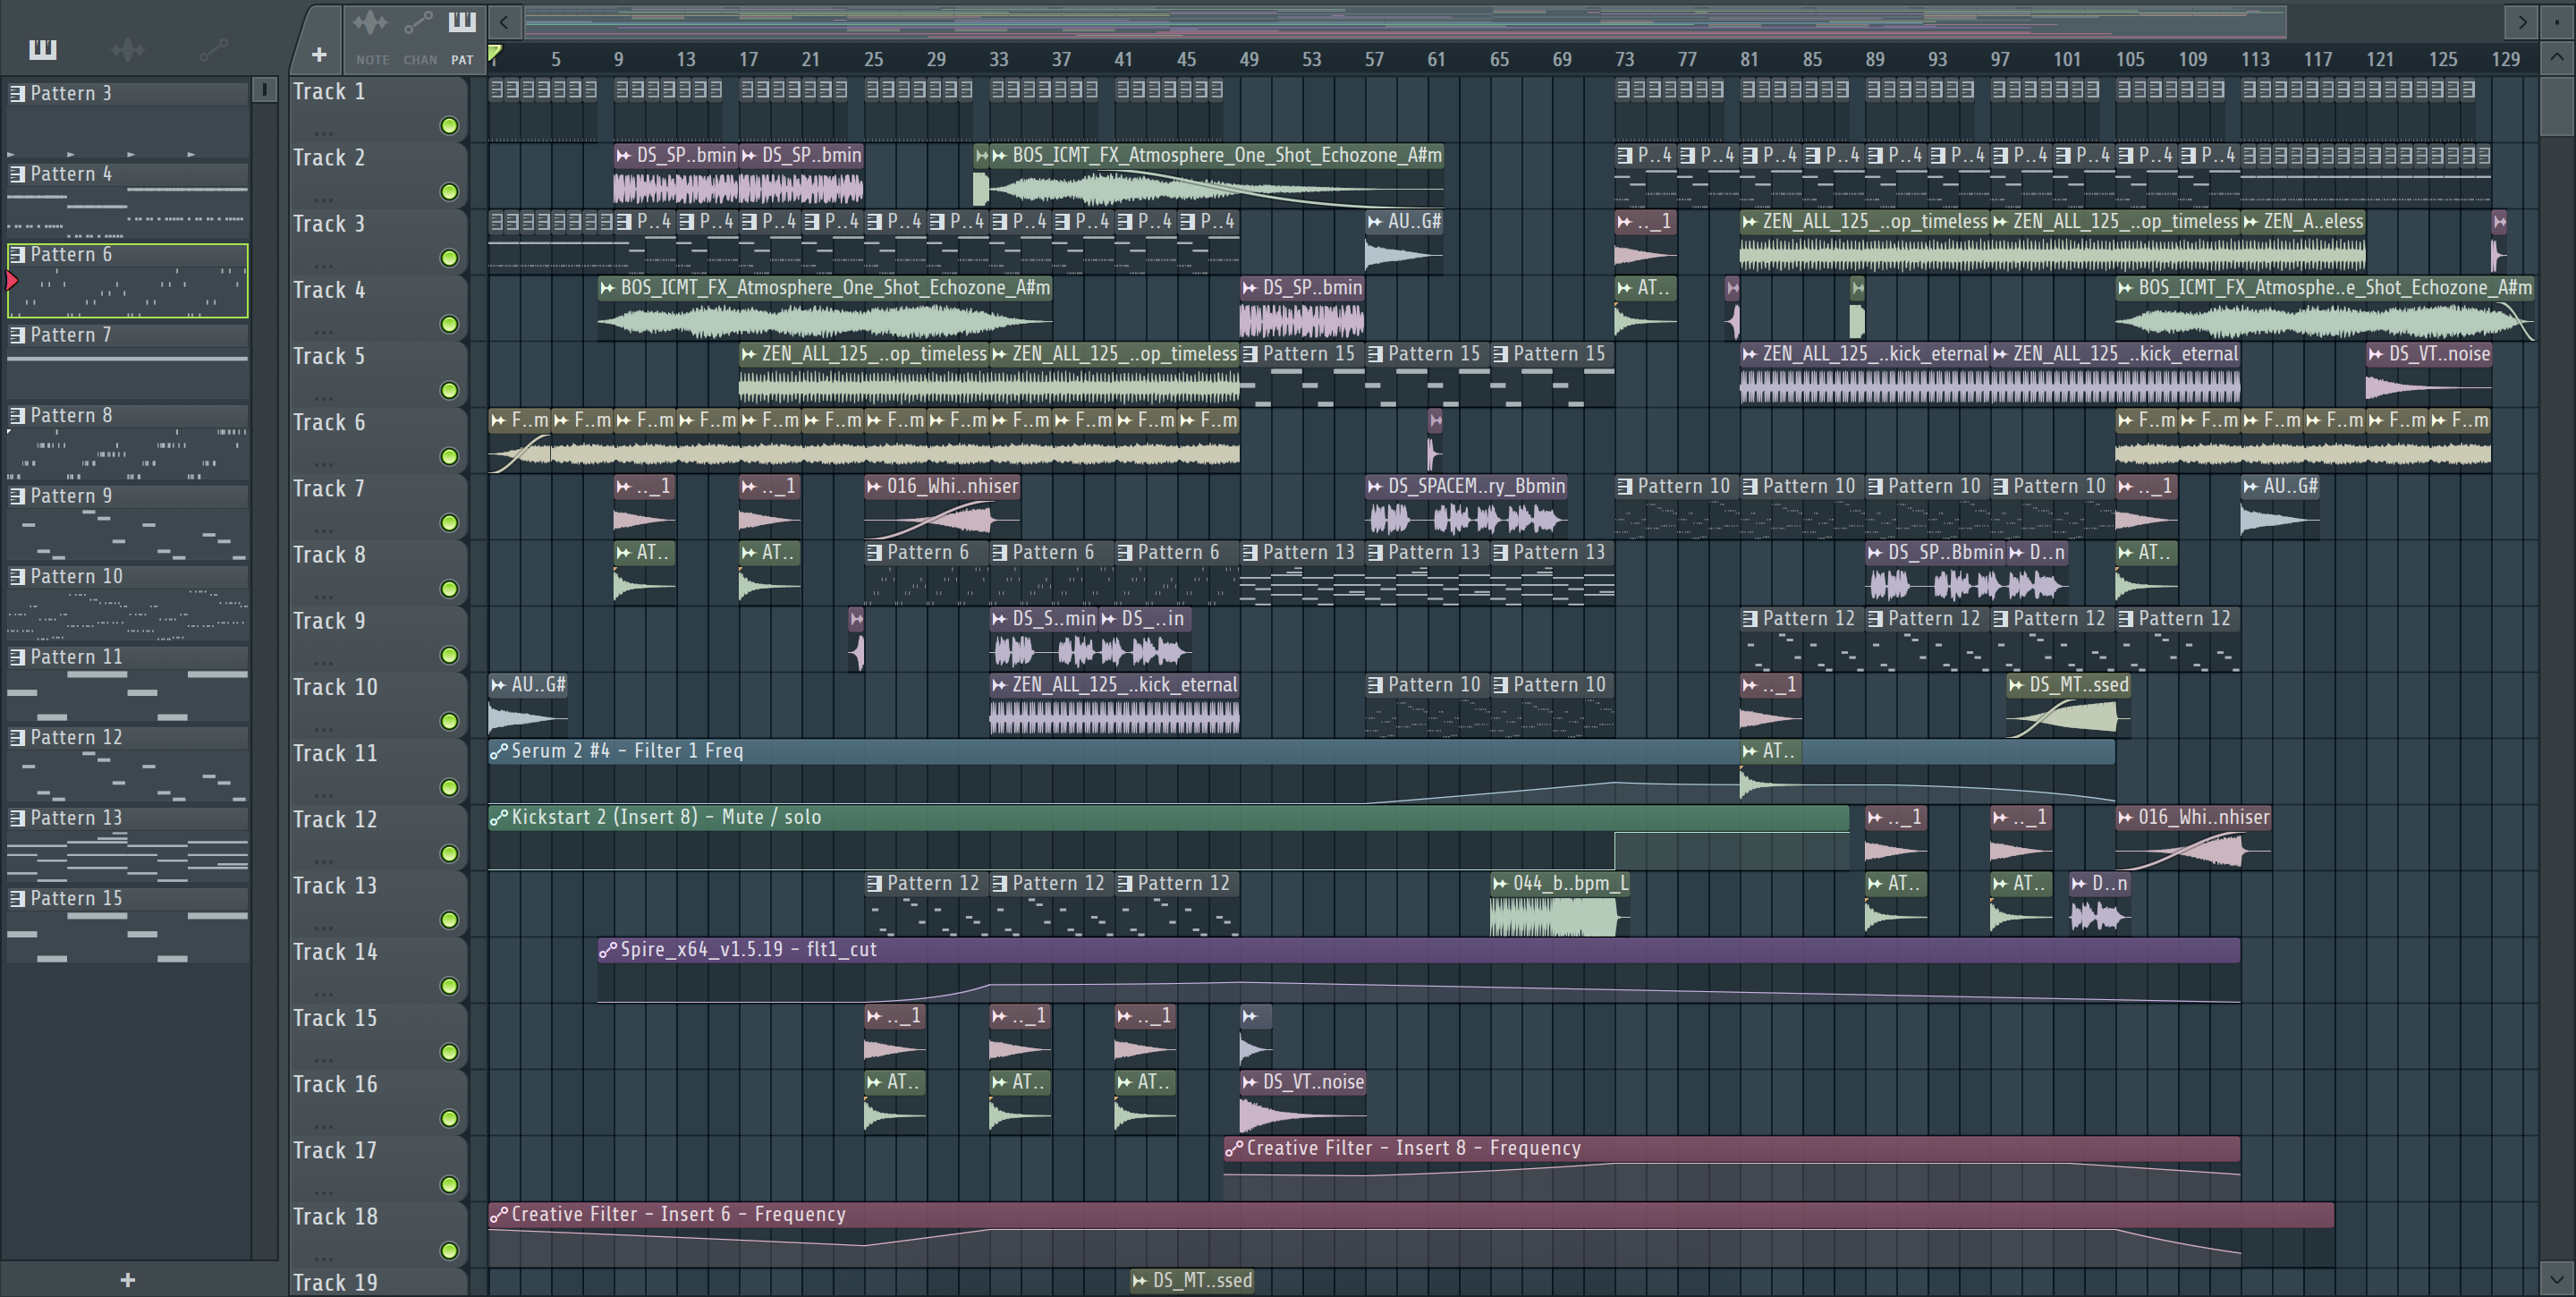
Task: Jump to bar 33 on the timeline ruler
Action: 999,59
